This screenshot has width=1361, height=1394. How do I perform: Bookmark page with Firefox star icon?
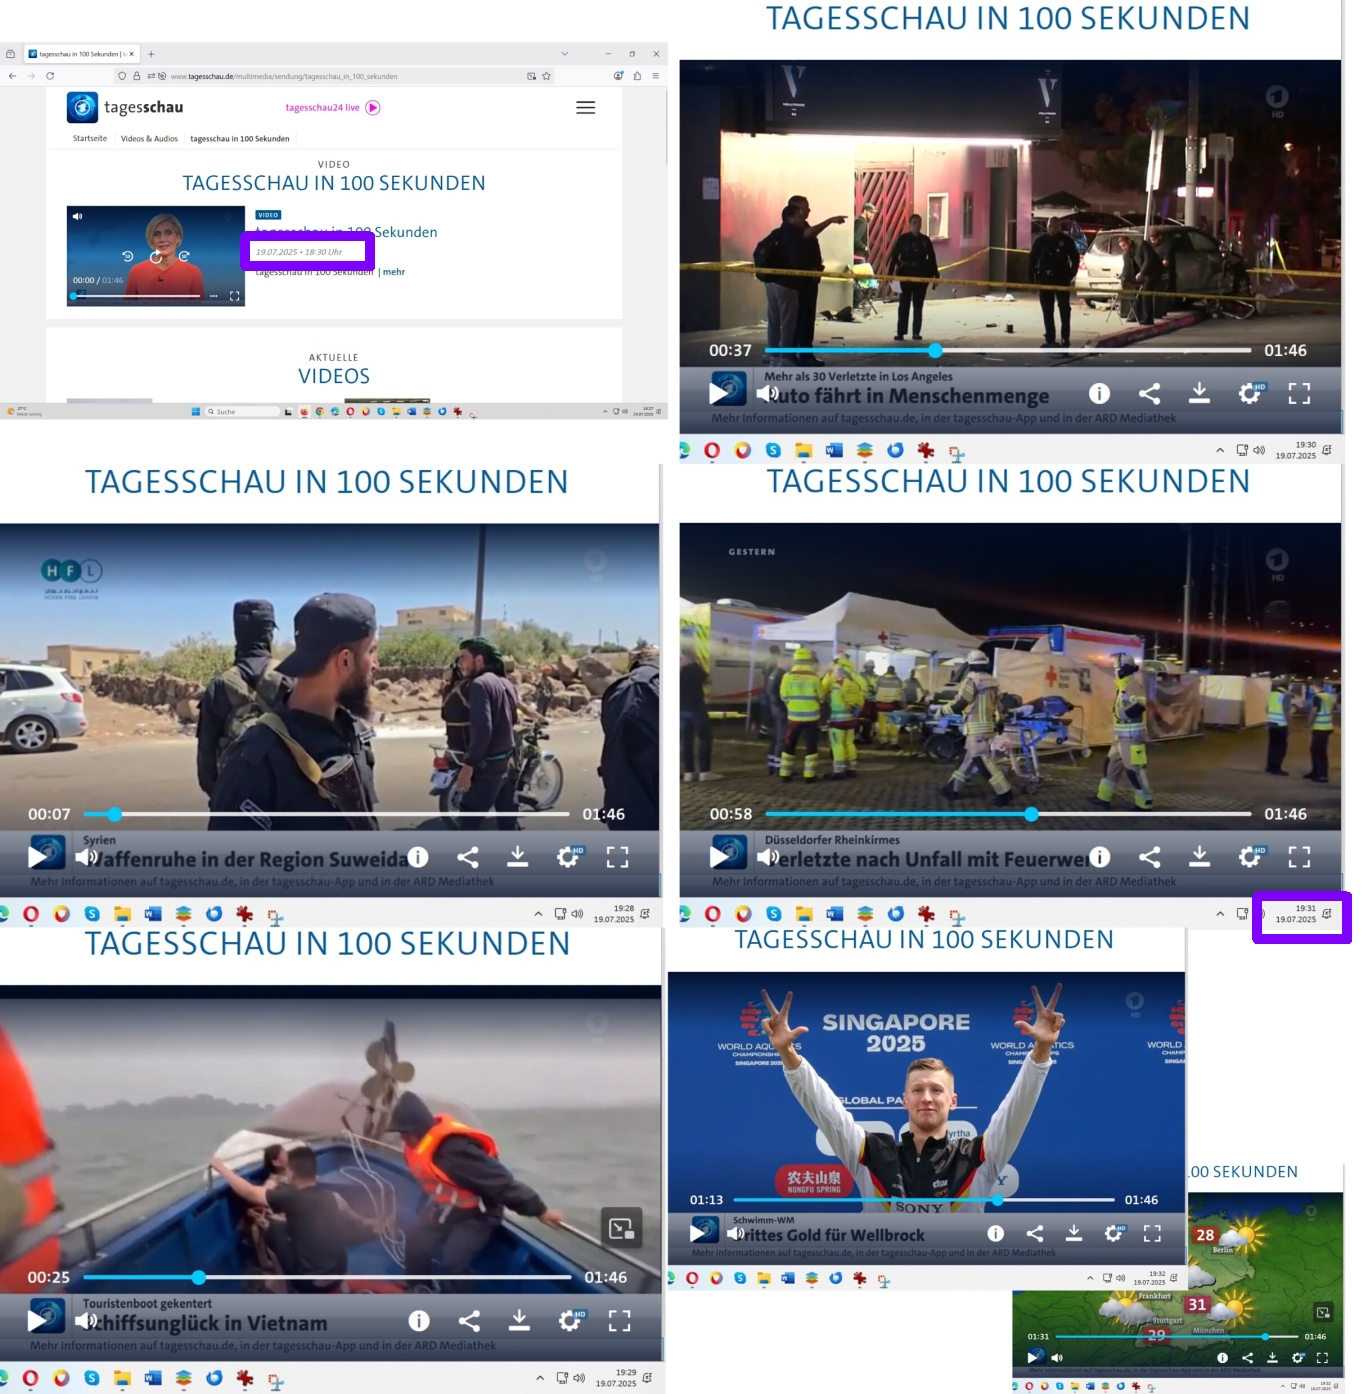point(546,76)
